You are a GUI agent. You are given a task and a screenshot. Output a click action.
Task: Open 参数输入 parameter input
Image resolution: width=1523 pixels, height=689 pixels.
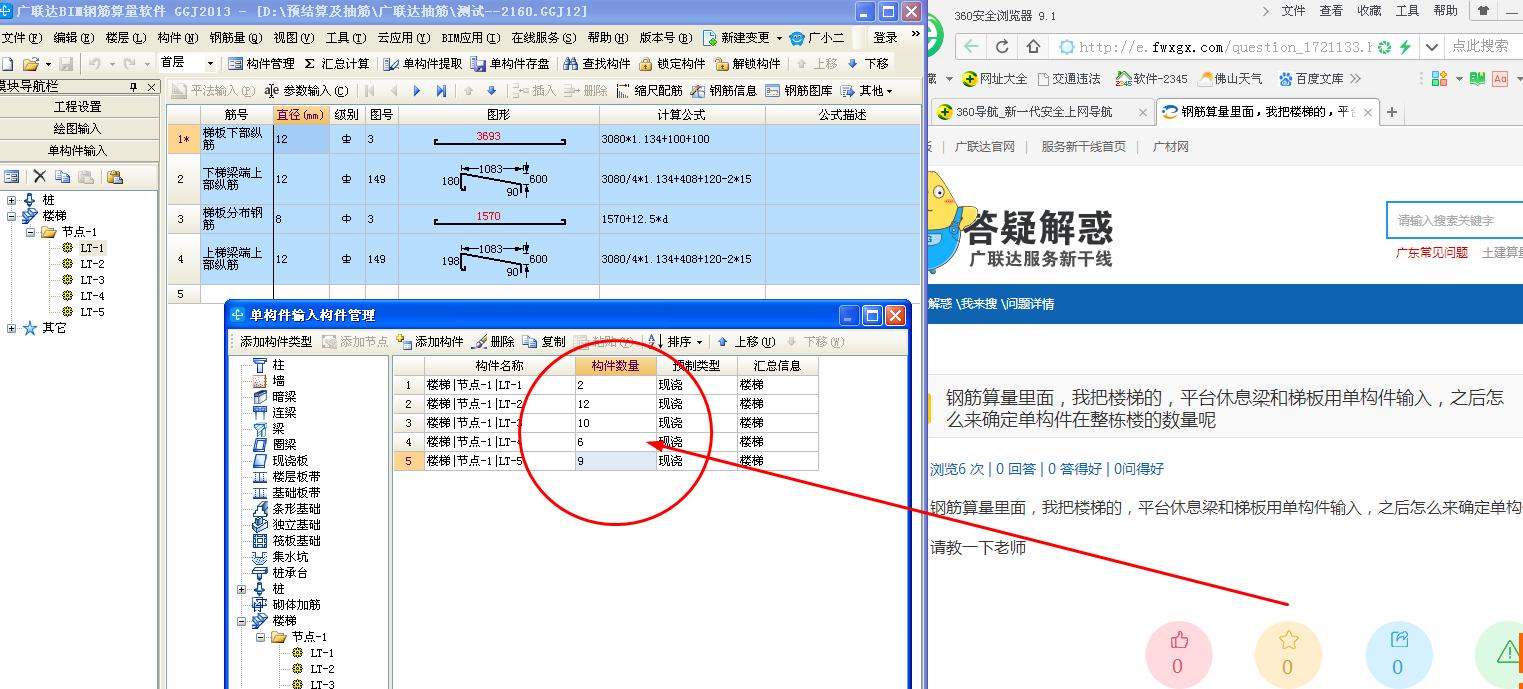(x=309, y=91)
